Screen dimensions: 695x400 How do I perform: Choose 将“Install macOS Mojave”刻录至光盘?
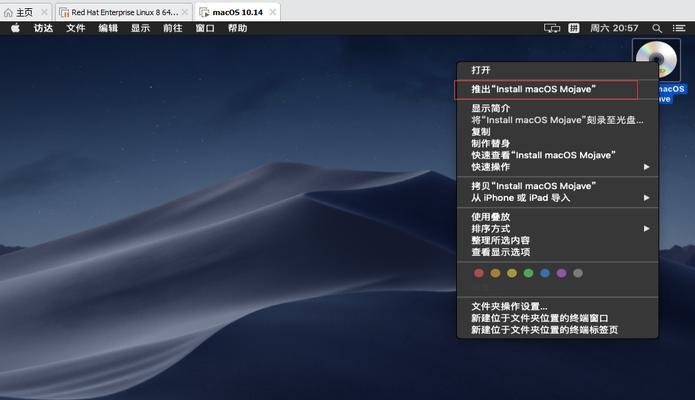point(558,120)
